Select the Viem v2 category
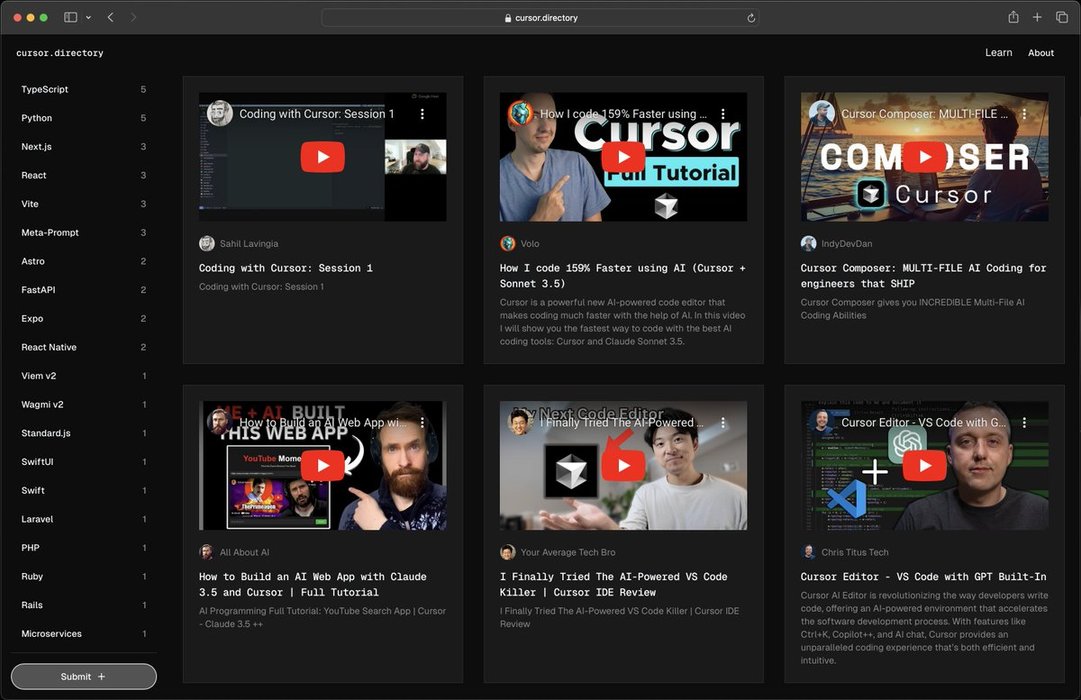The height and width of the screenshot is (700, 1081). point(83,376)
